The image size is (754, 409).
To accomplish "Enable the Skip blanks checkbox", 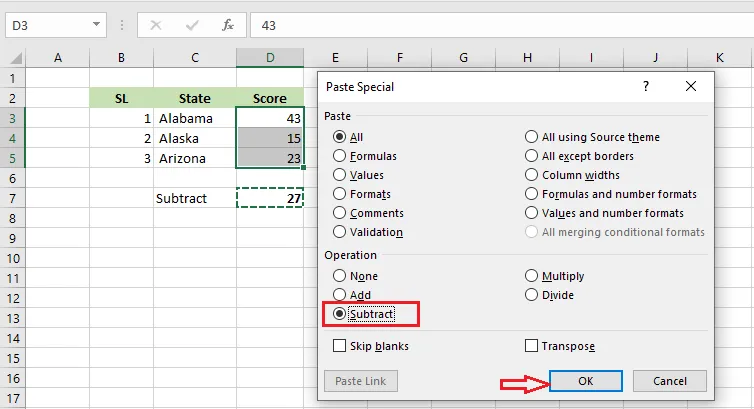I will point(339,346).
